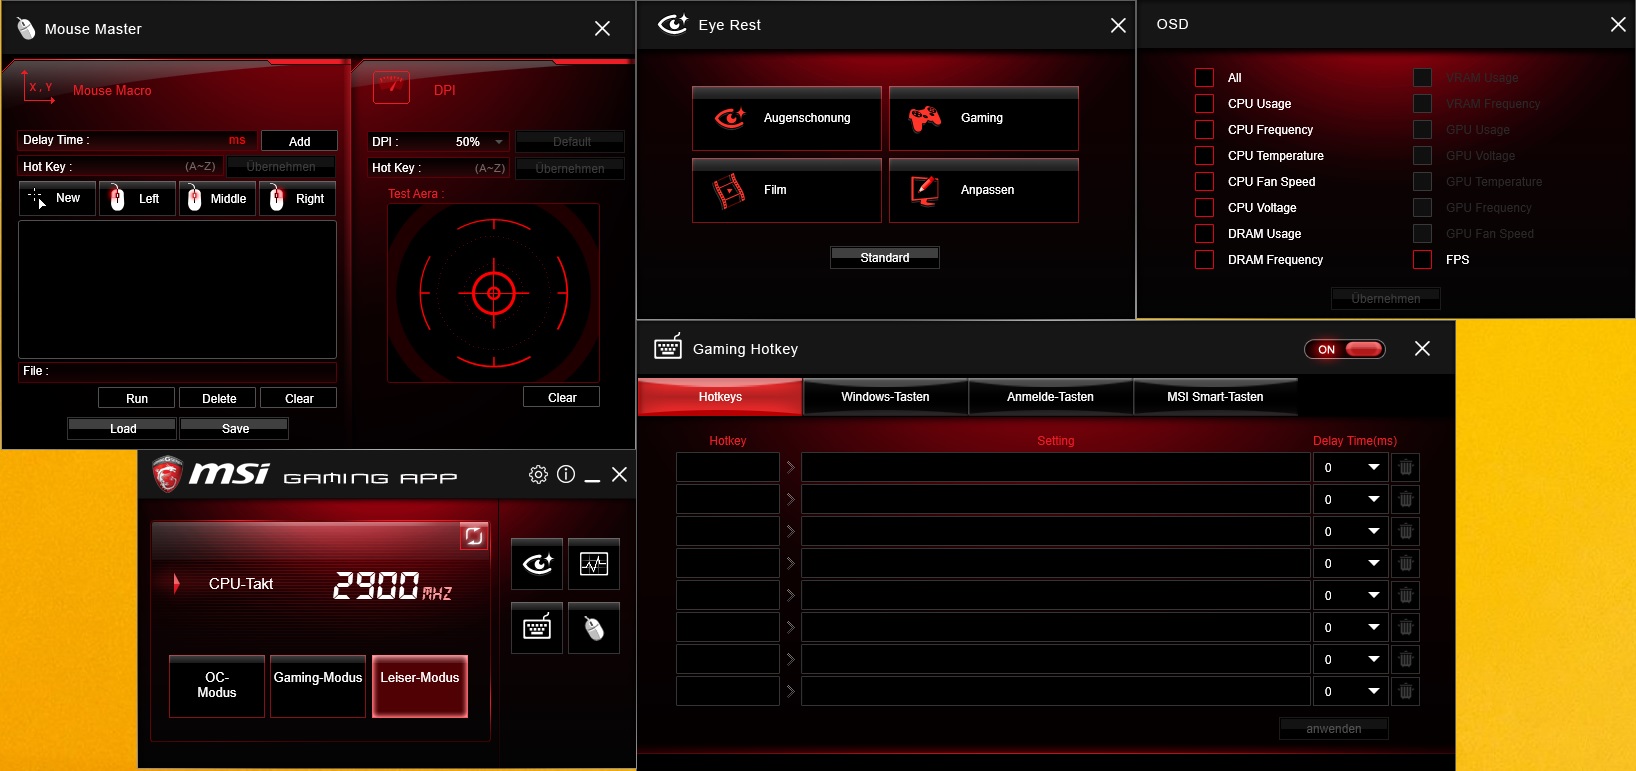Image resolution: width=1636 pixels, height=771 pixels.
Task: Check FPS in OSD
Action: coord(1423,260)
